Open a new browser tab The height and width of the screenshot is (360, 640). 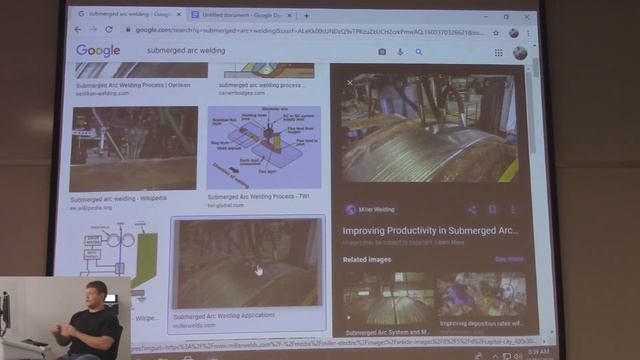coord(306,16)
